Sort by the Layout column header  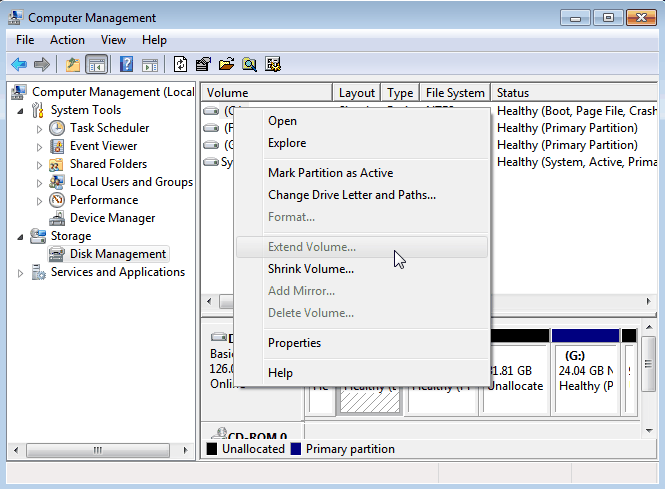(357, 92)
